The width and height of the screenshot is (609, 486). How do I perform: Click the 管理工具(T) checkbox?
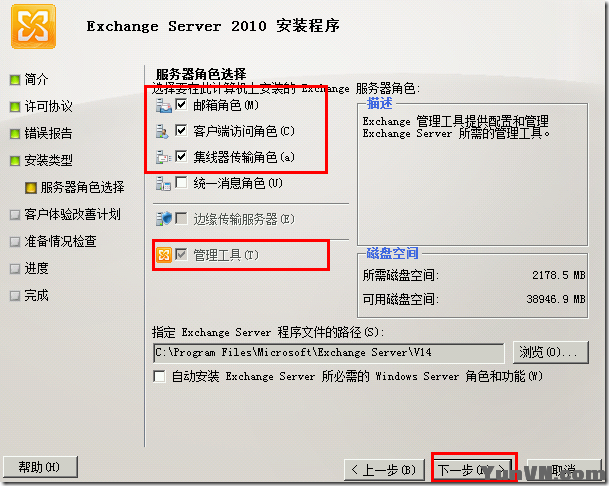pos(181,255)
